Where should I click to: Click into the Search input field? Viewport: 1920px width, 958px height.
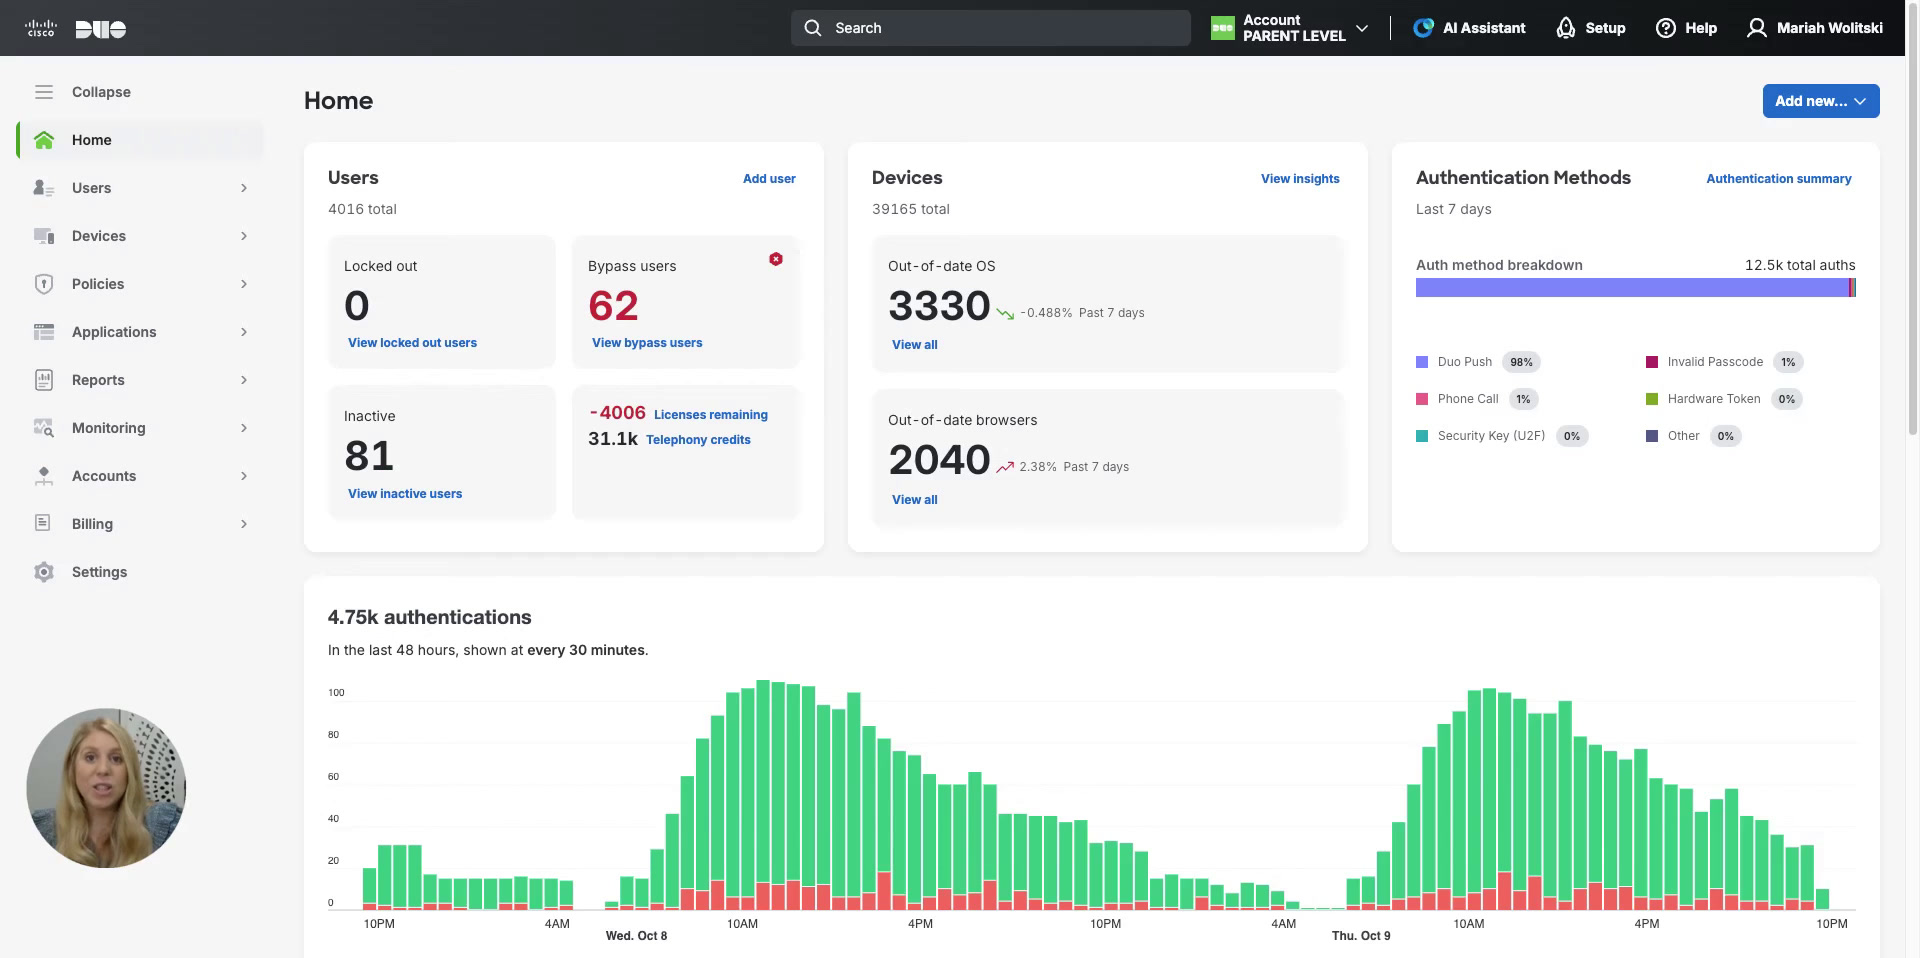pyautogui.click(x=990, y=28)
